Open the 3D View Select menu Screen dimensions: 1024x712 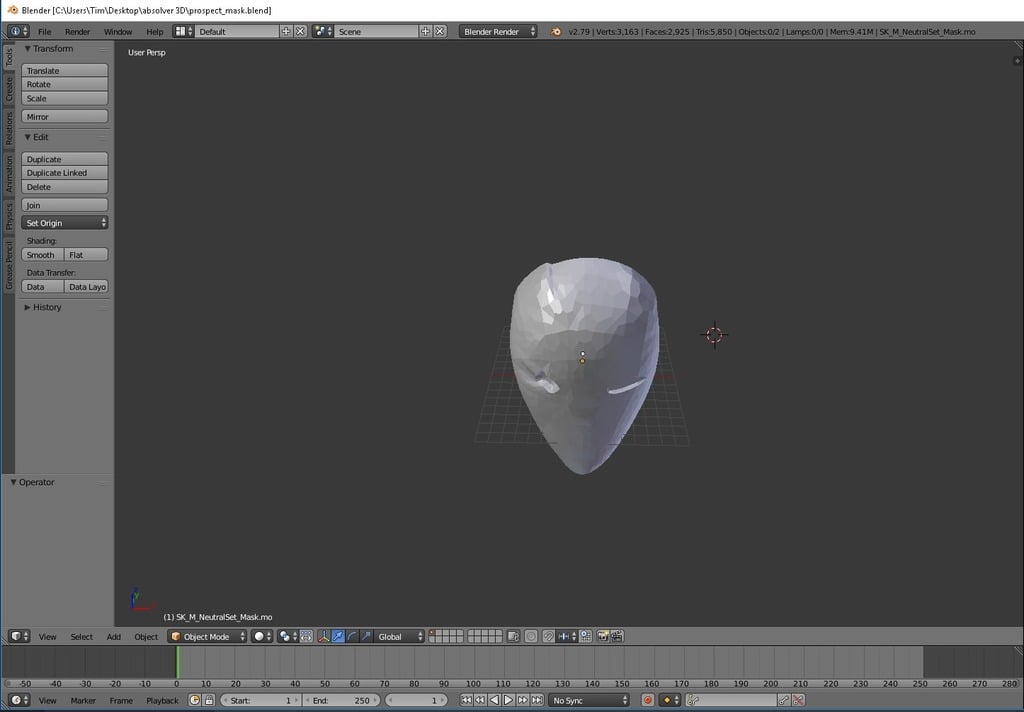coord(82,636)
